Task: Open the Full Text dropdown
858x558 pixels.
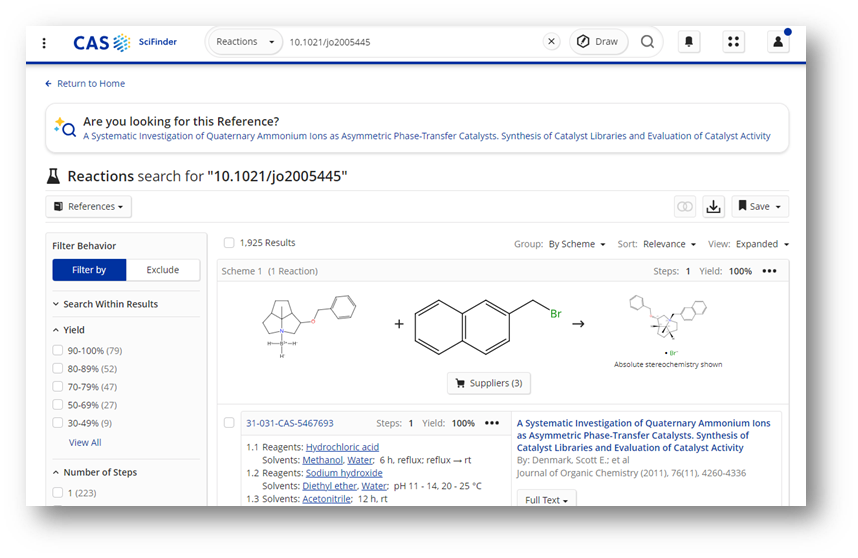Action: click(546, 498)
